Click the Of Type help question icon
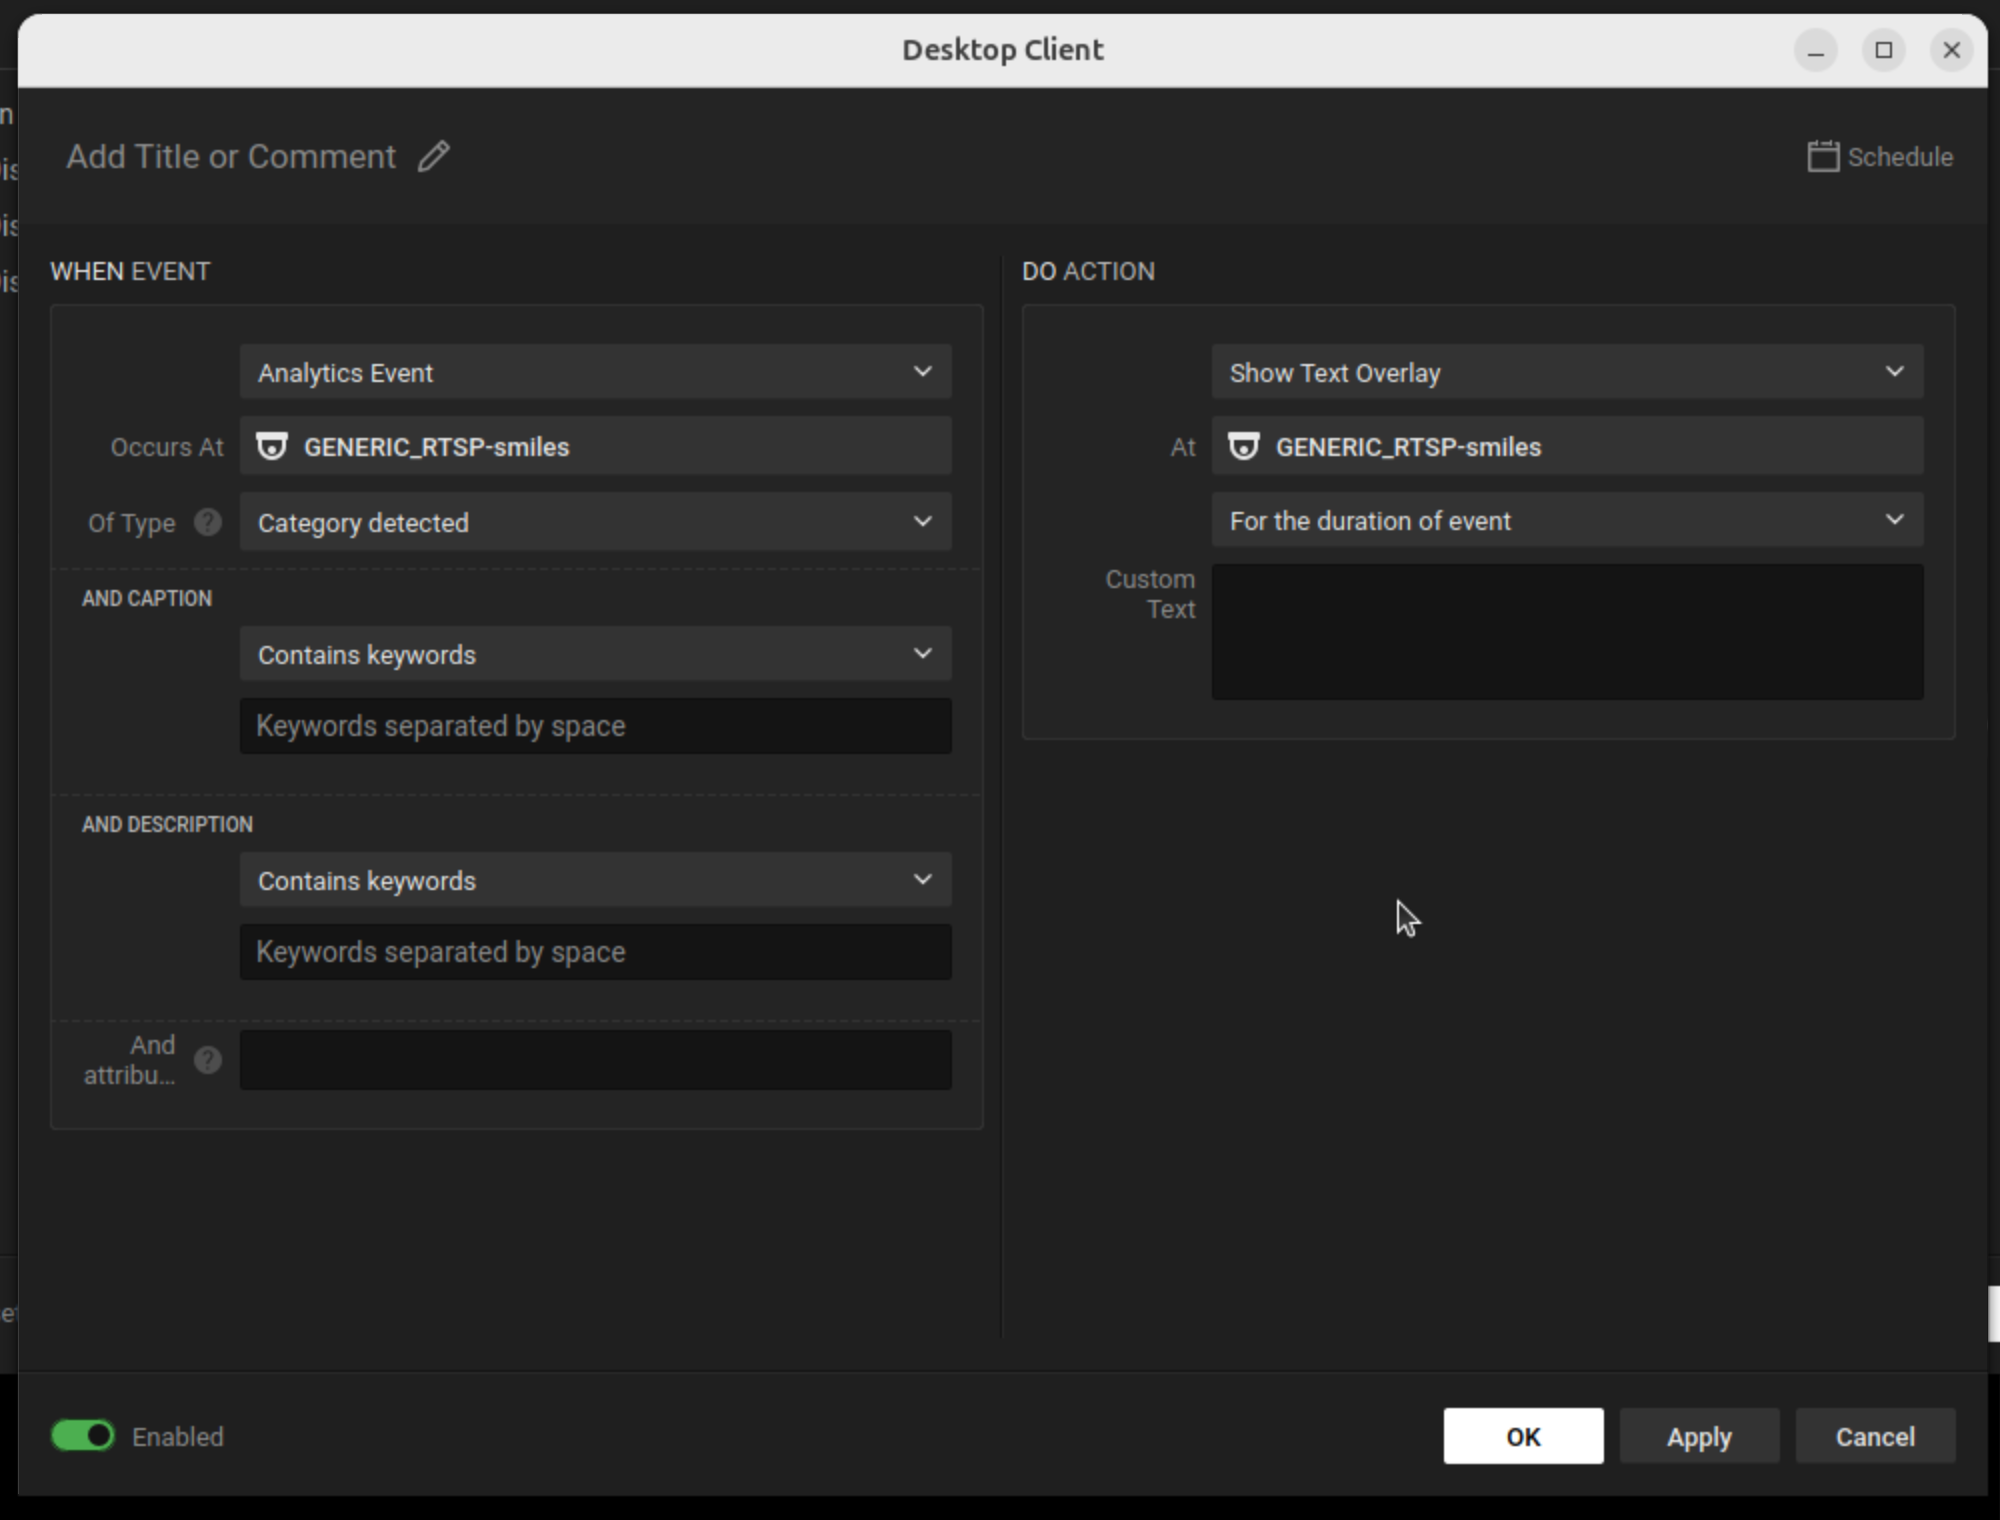 tap(208, 522)
